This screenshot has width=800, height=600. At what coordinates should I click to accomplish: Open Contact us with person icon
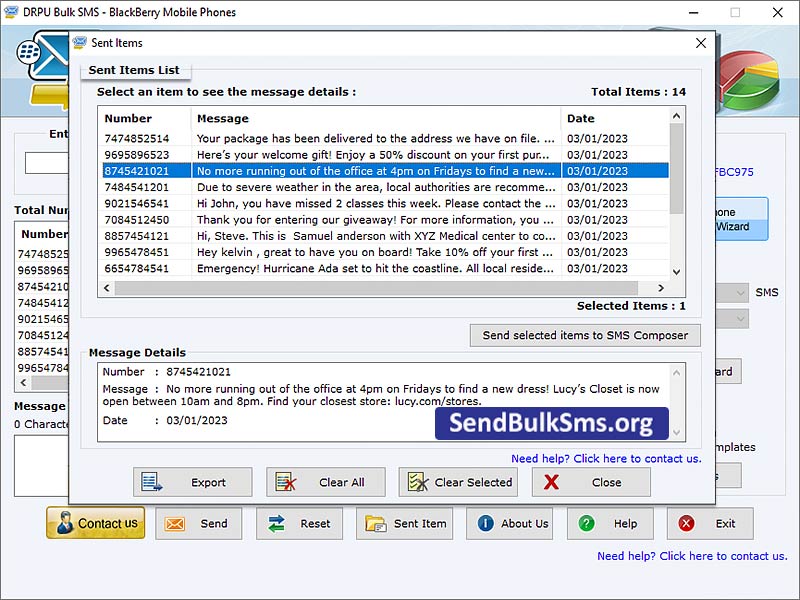(x=62, y=523)
